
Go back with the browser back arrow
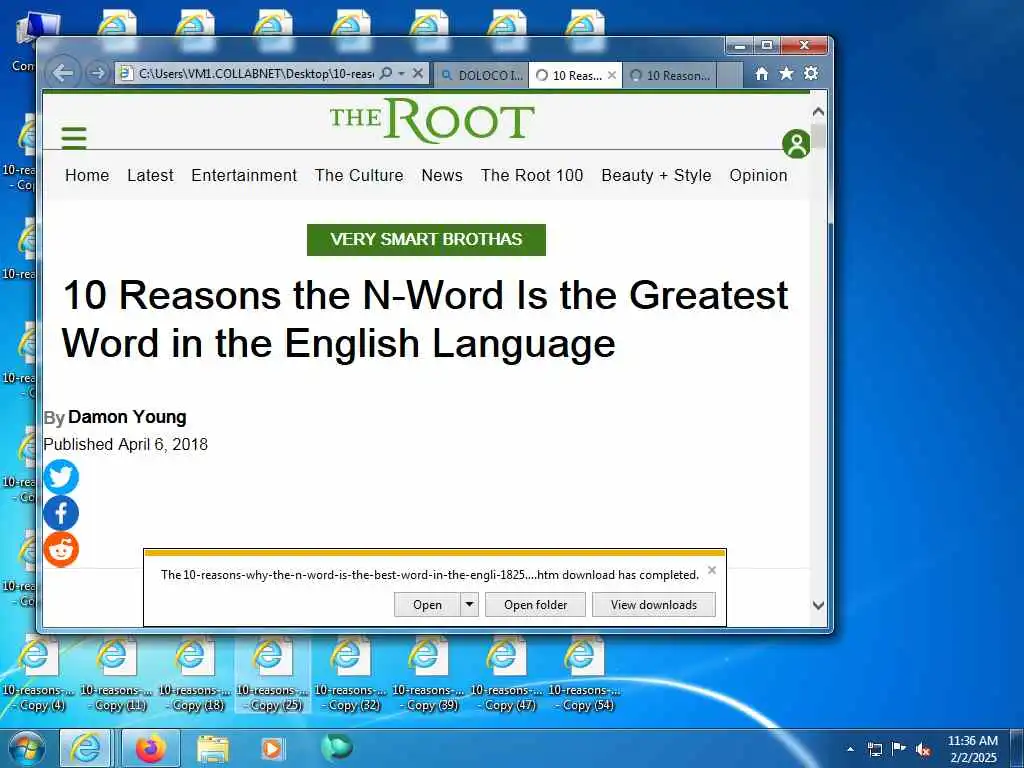[63, 73]
